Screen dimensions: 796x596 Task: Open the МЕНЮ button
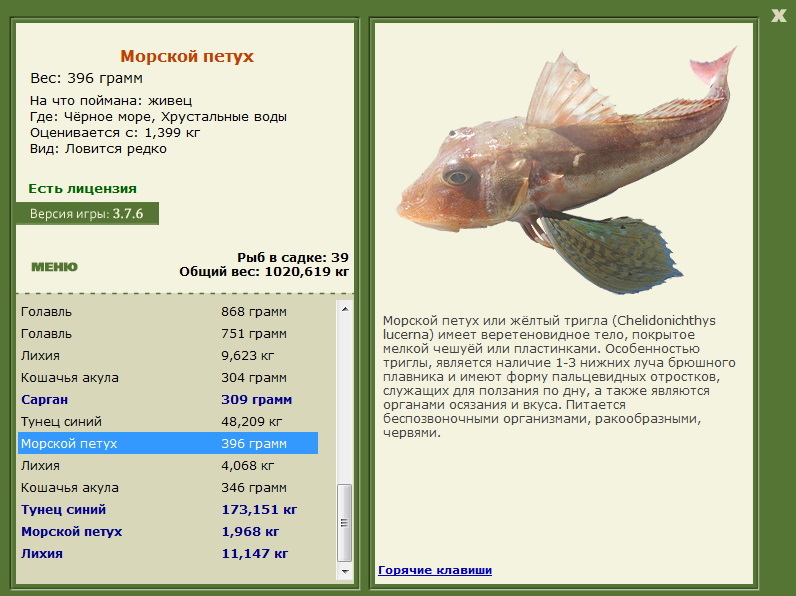[54, 267]
